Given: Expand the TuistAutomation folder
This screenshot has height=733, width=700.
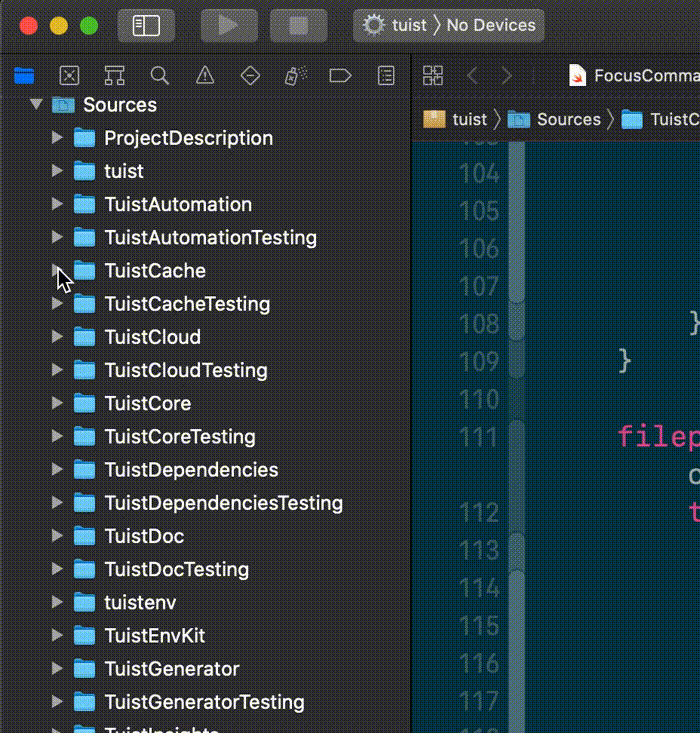Looking at the screenshot, I should click(x=57, y=204).
